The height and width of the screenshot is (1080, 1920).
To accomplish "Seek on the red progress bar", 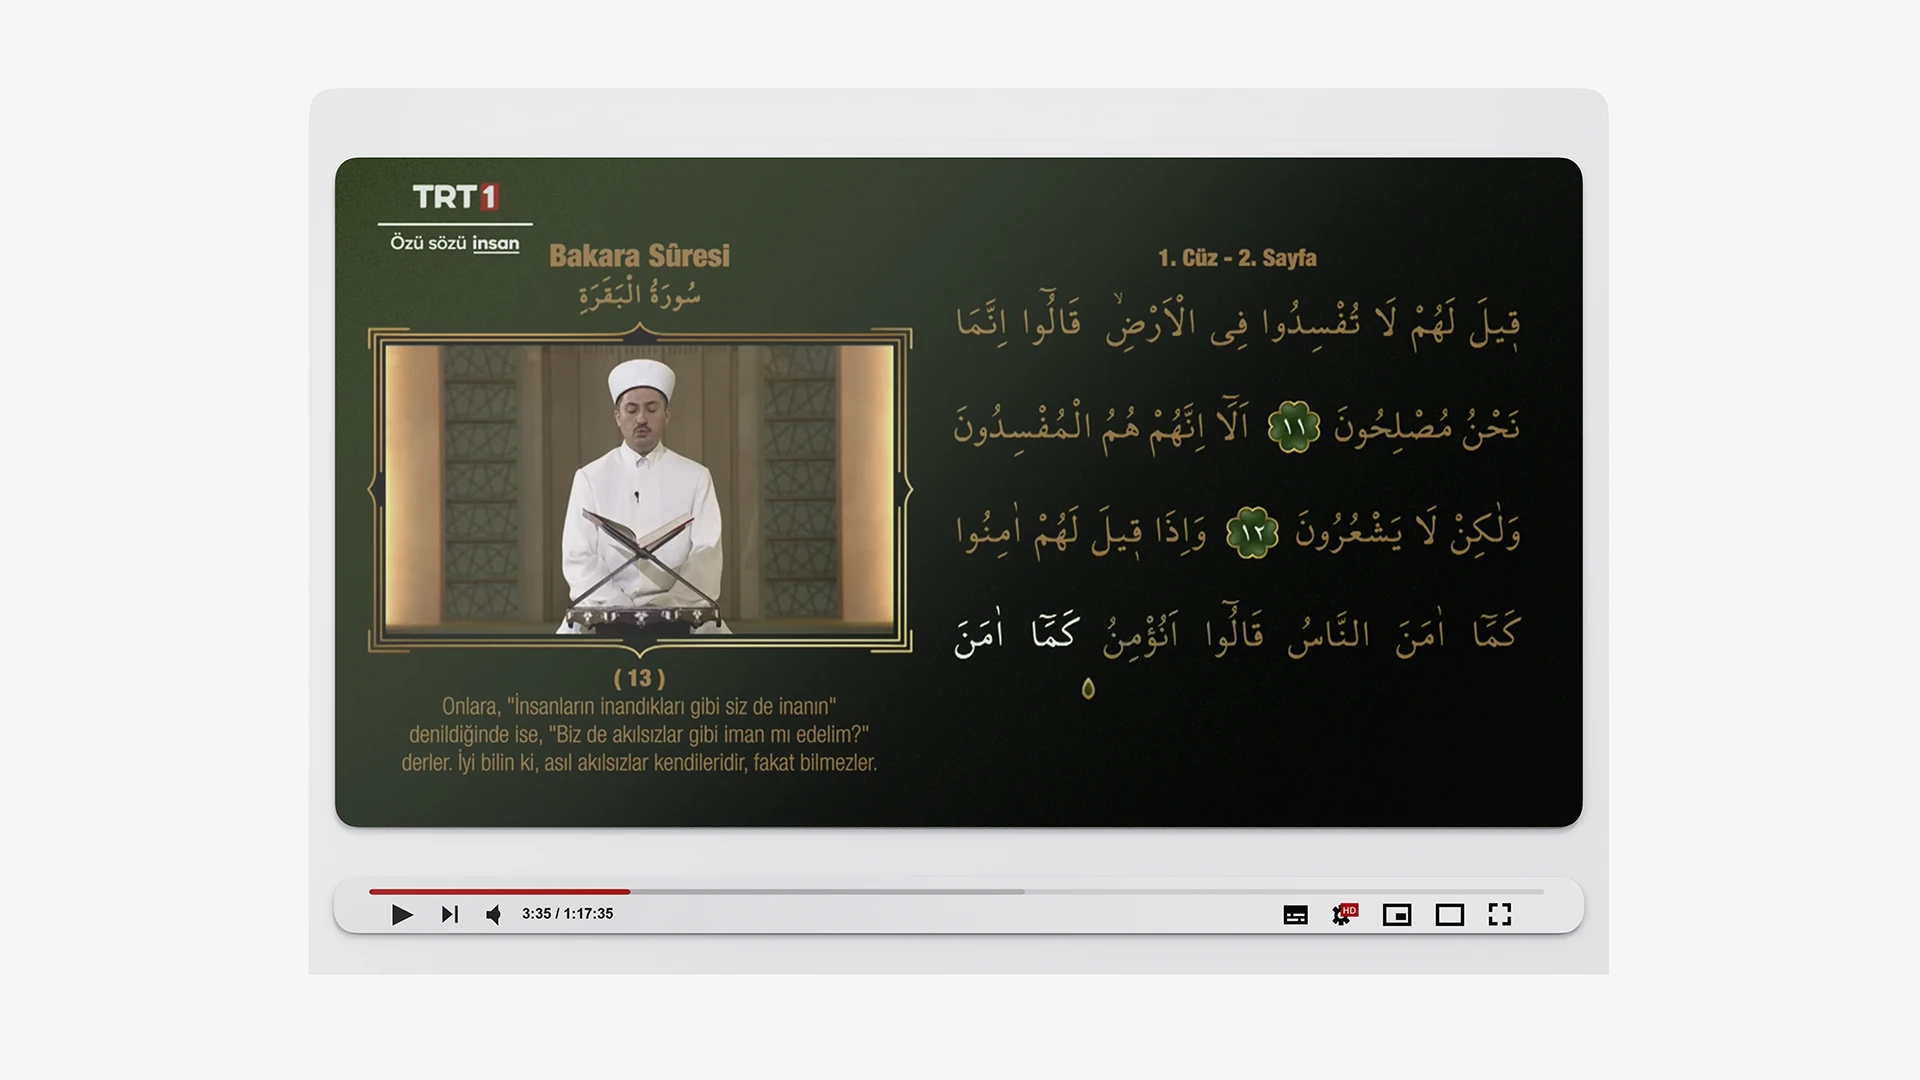I will [x=499, y=891].
